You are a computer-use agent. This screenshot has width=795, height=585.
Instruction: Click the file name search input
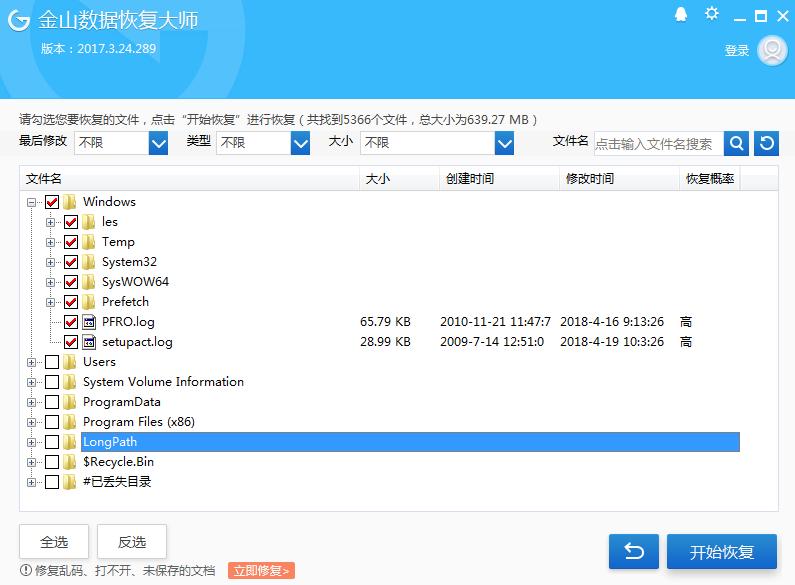pyautogui.click(x=659, y=144)
